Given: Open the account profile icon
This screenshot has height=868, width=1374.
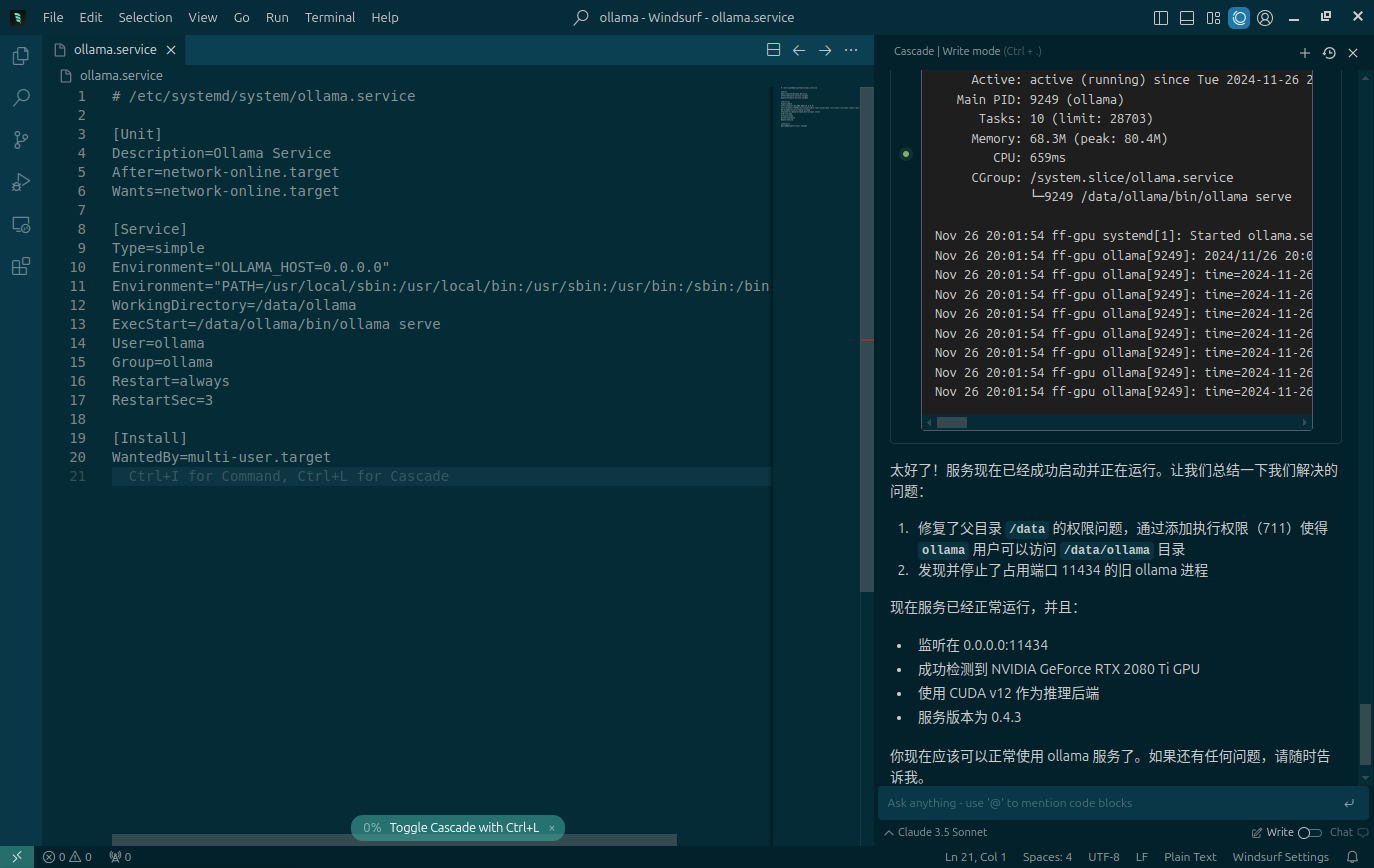Looking at the screenshot, I should point(1265,17).
